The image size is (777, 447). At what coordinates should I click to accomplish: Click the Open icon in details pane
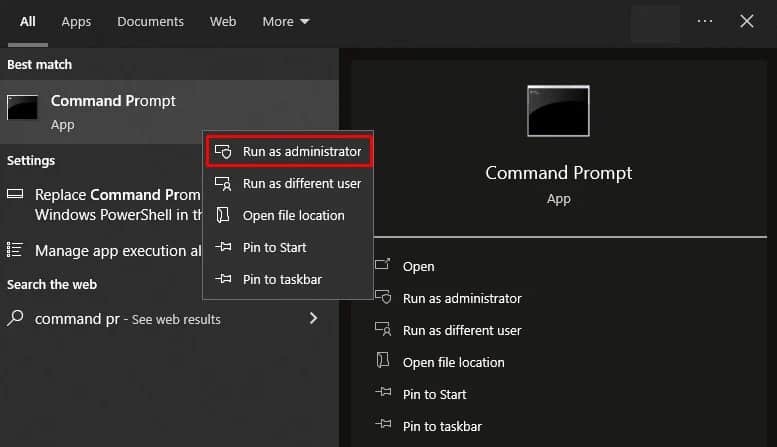pyautogui.click(x=383, y=264)
